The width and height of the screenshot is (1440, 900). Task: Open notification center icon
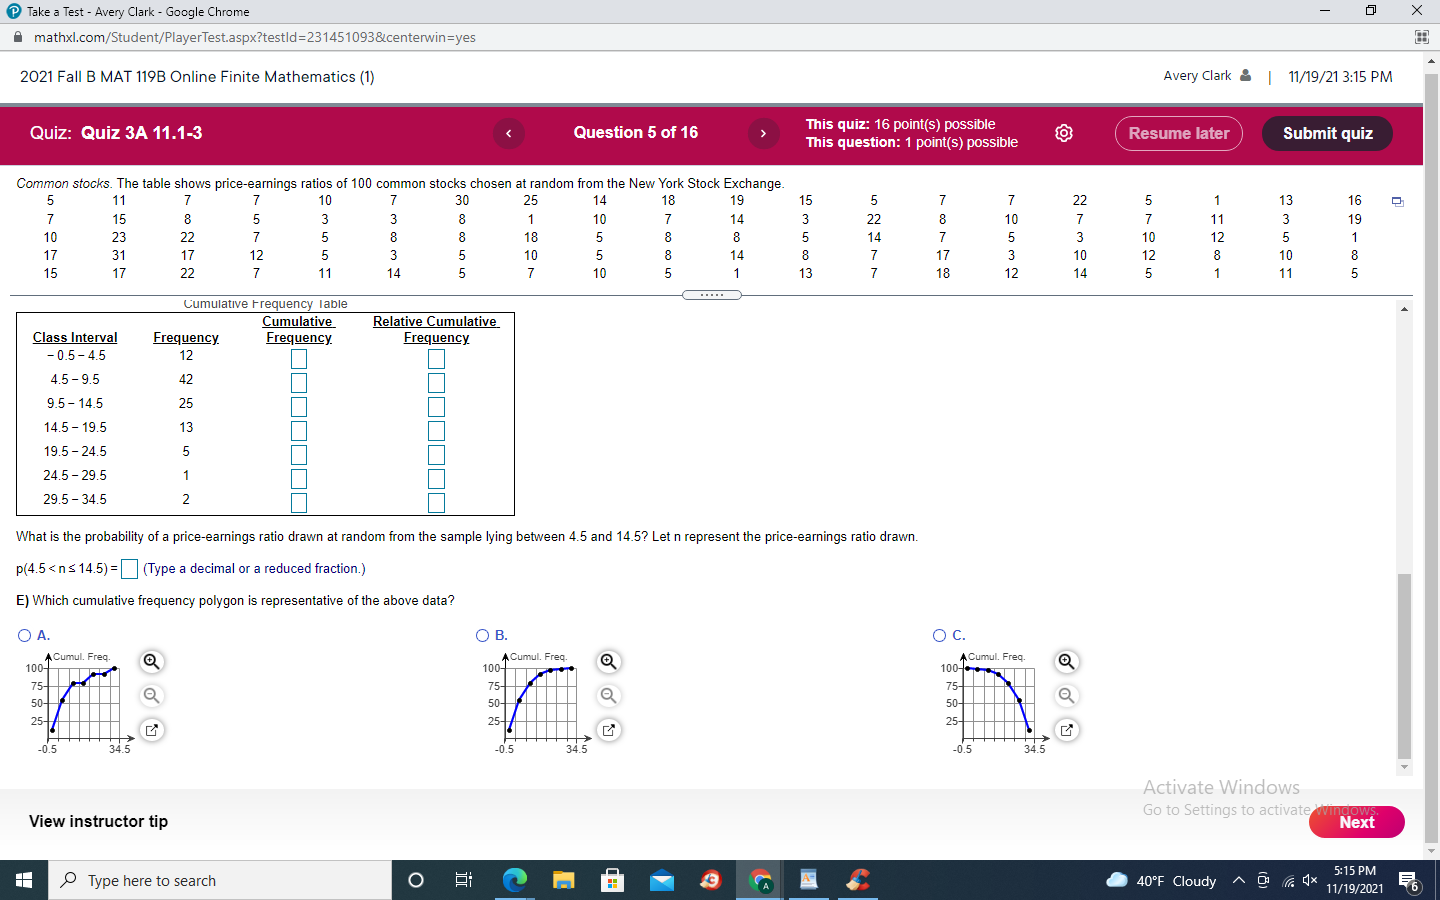click(1409, 881)
